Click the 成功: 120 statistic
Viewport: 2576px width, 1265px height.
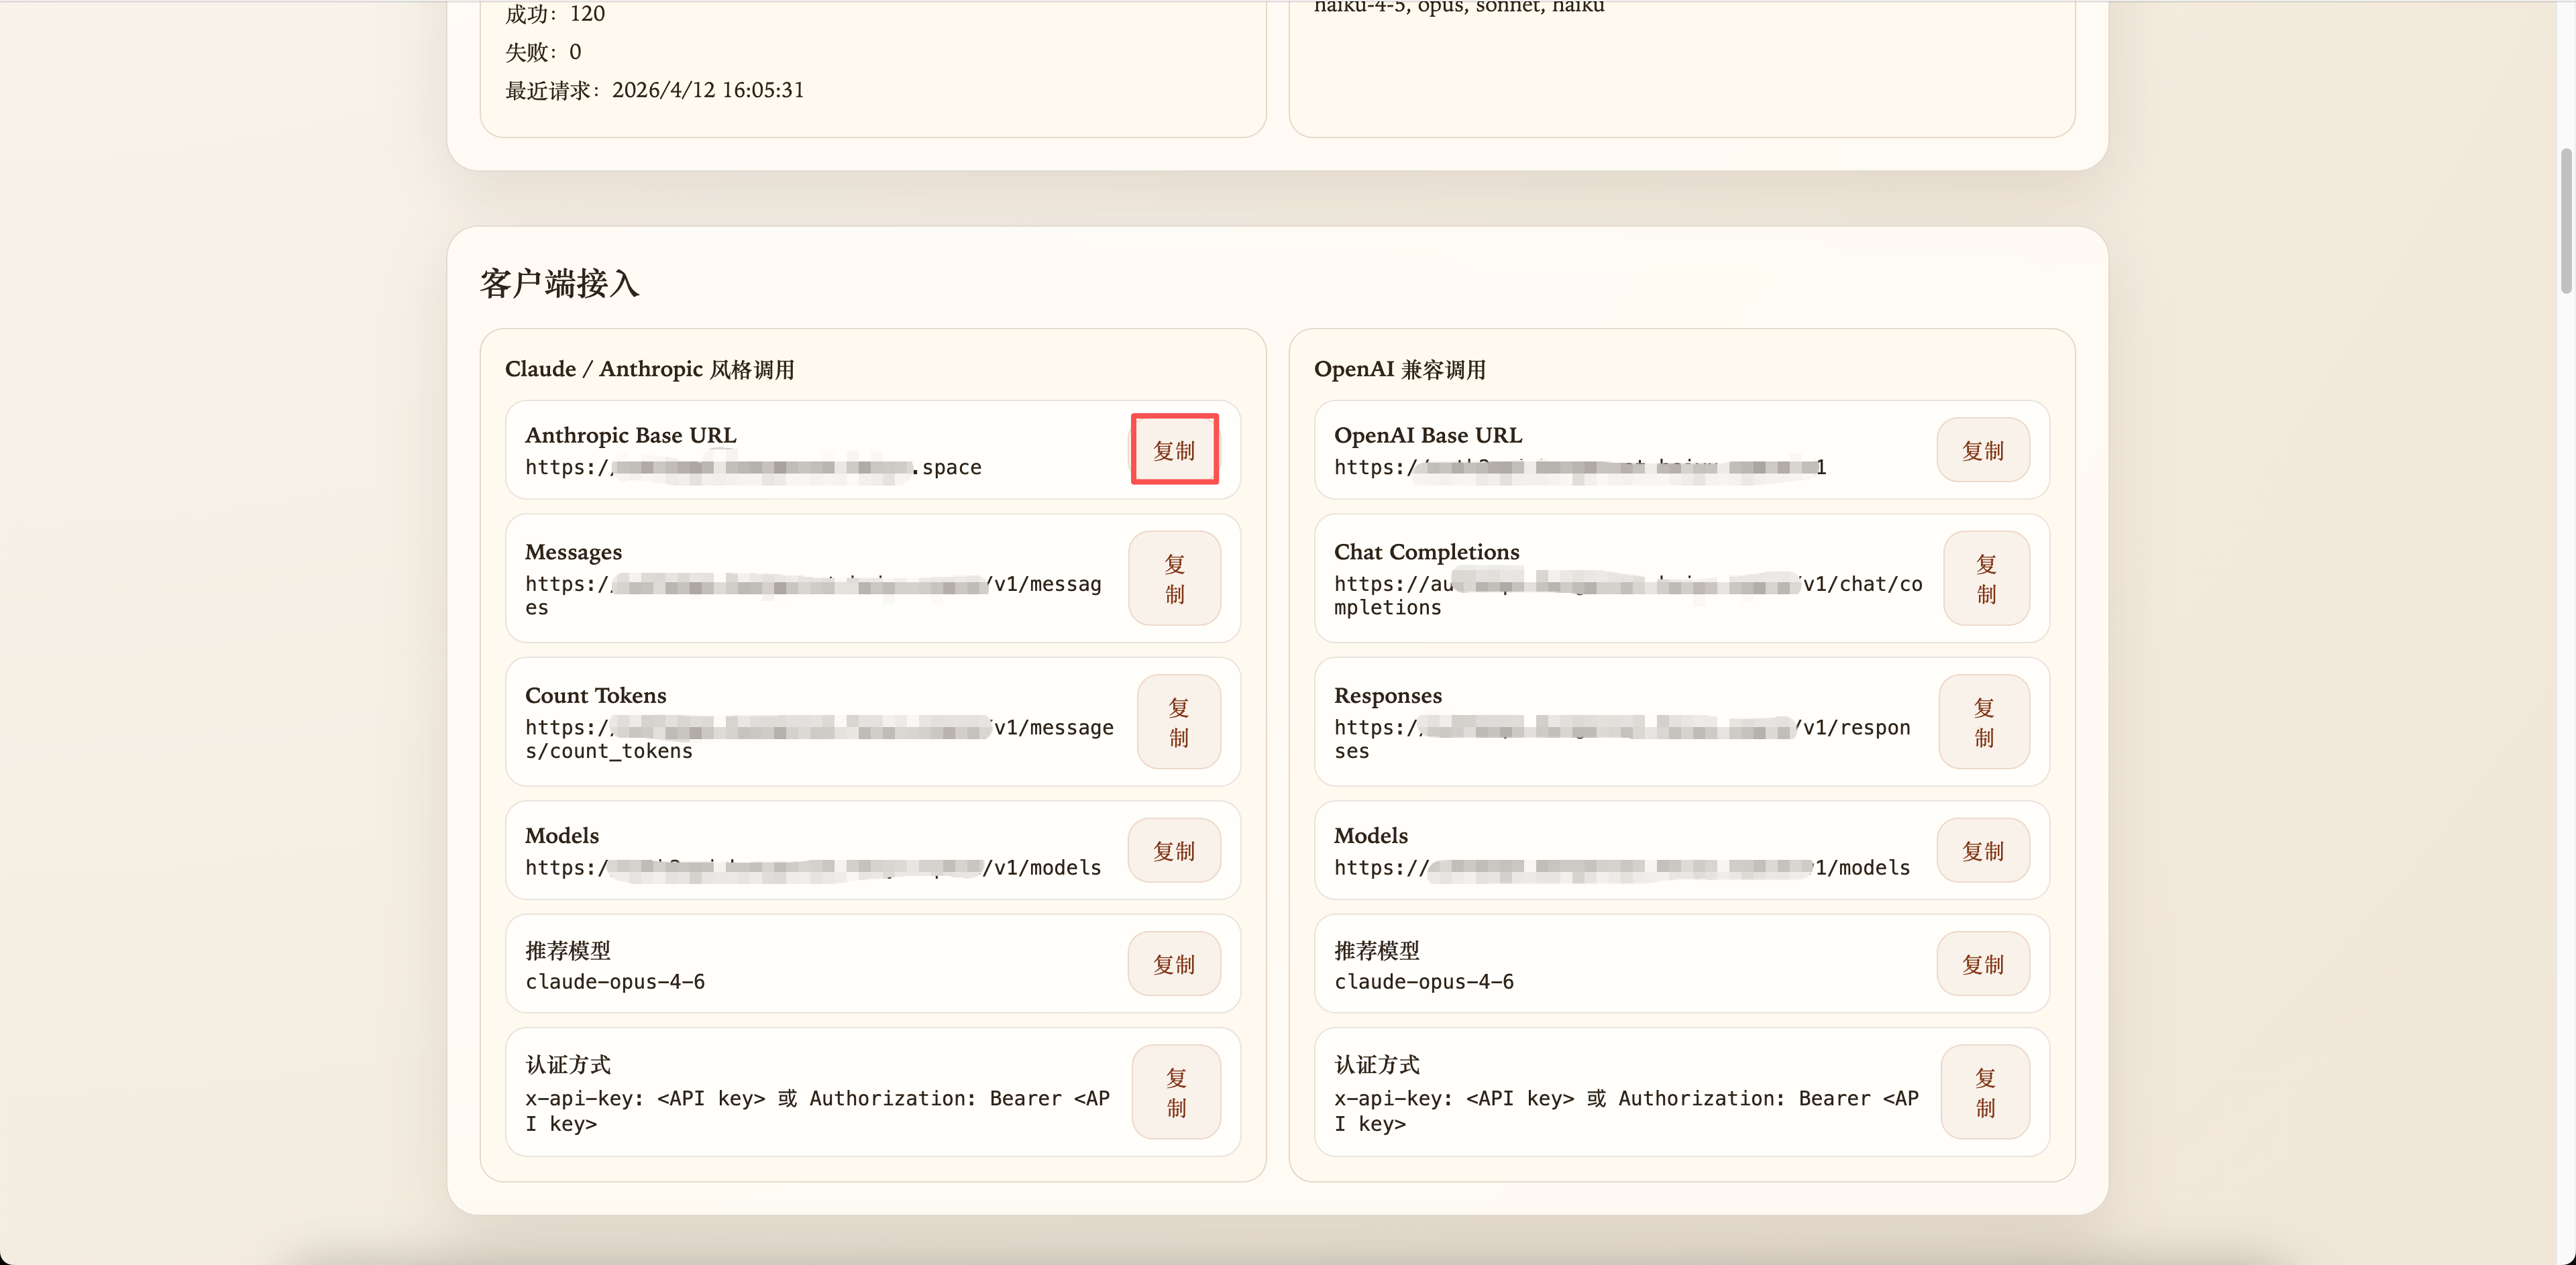[555, 13]
